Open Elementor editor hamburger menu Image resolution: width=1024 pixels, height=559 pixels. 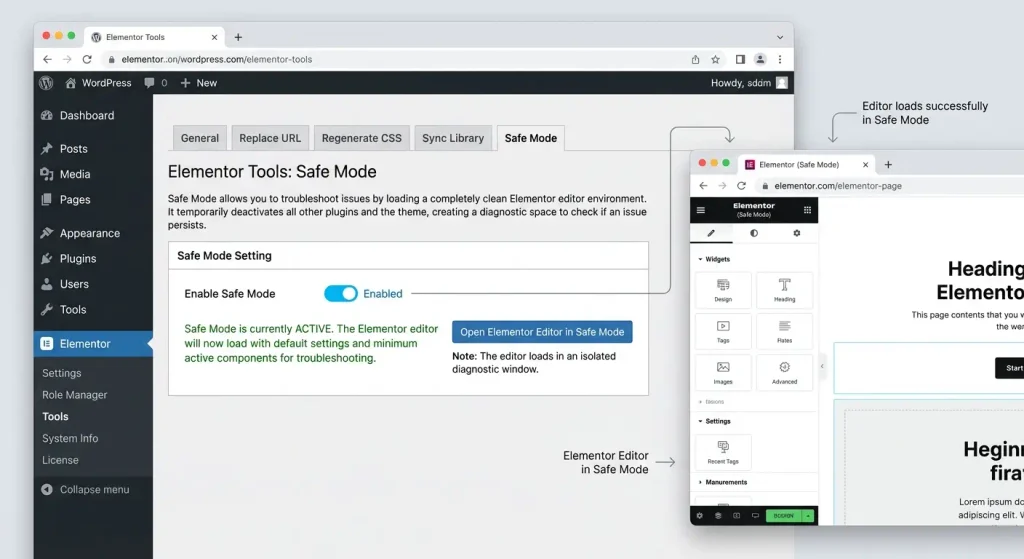[x=701, y=210]
